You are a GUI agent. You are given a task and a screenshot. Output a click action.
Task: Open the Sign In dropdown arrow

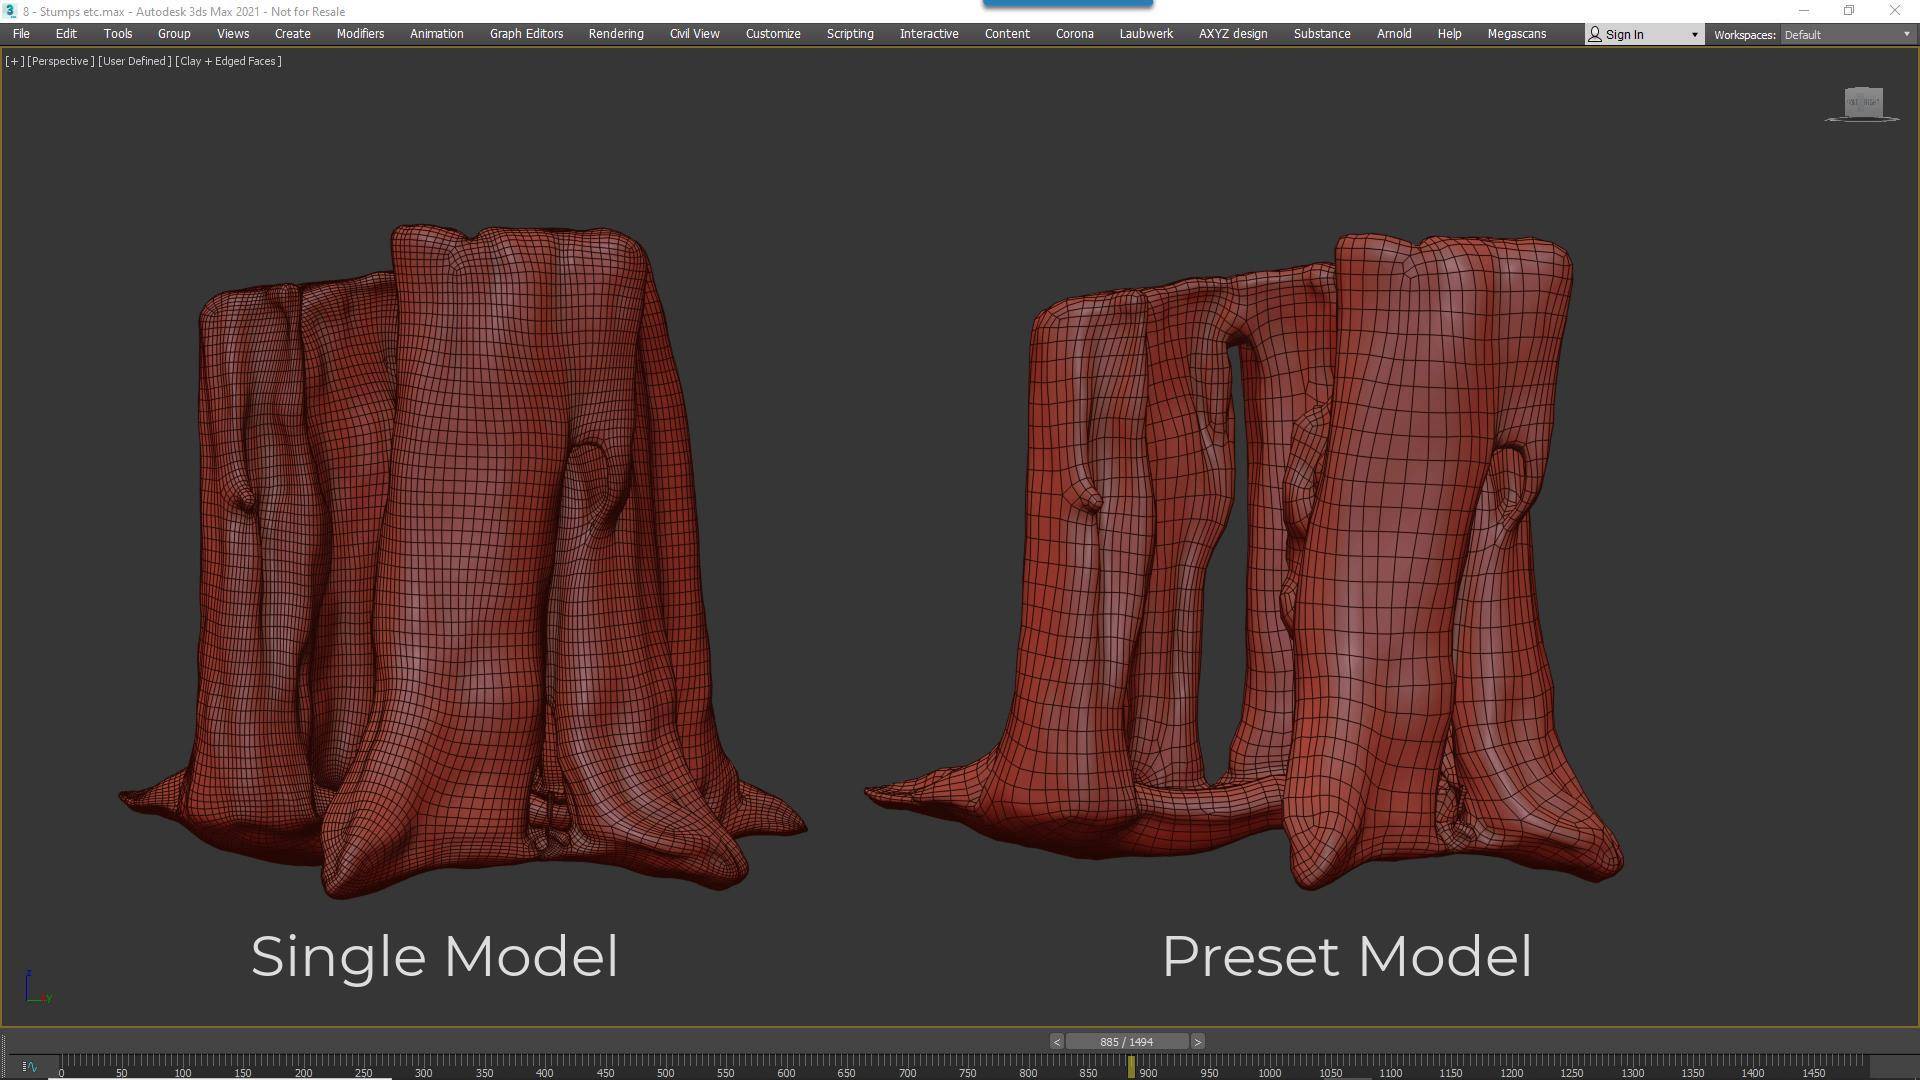click(1692, 33)
